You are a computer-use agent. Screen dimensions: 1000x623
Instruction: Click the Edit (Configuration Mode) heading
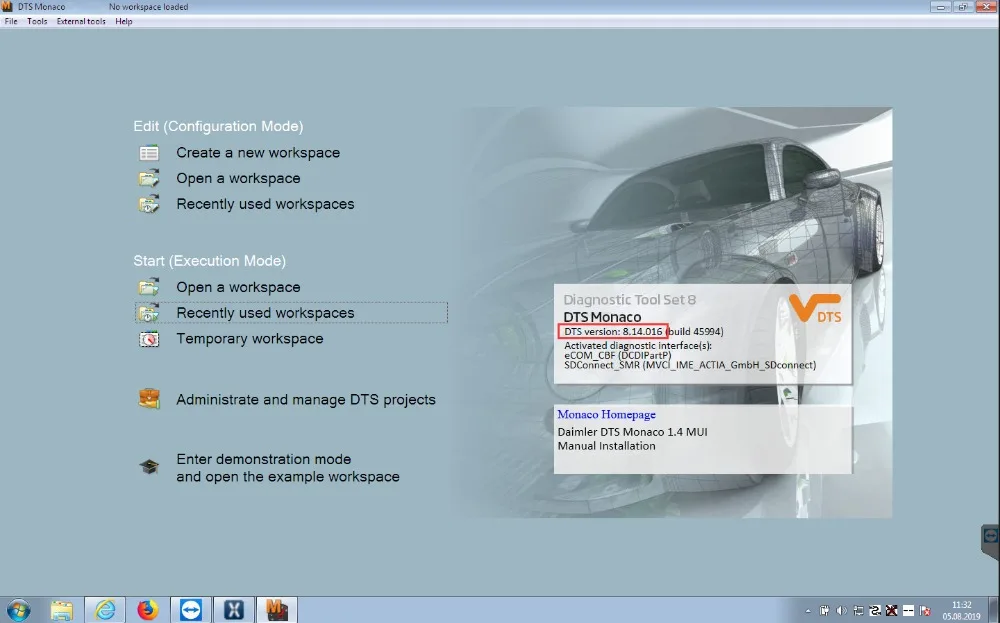click(218, 126)
